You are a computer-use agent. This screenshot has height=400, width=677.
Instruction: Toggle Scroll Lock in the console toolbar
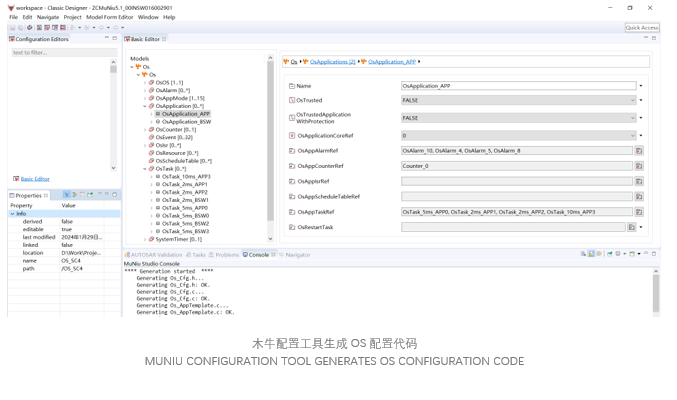(x=591, y=254)
